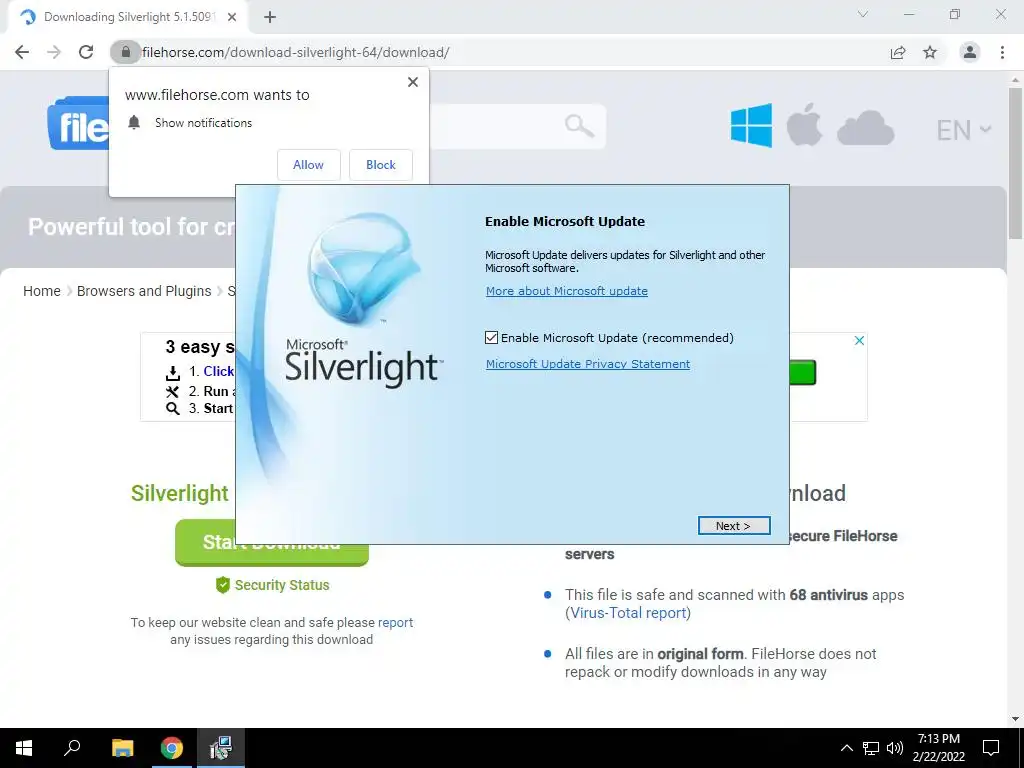The image size is (1024, 768).
Task: Open taskbar search magnifier
Action: click(x=72, y=748)
